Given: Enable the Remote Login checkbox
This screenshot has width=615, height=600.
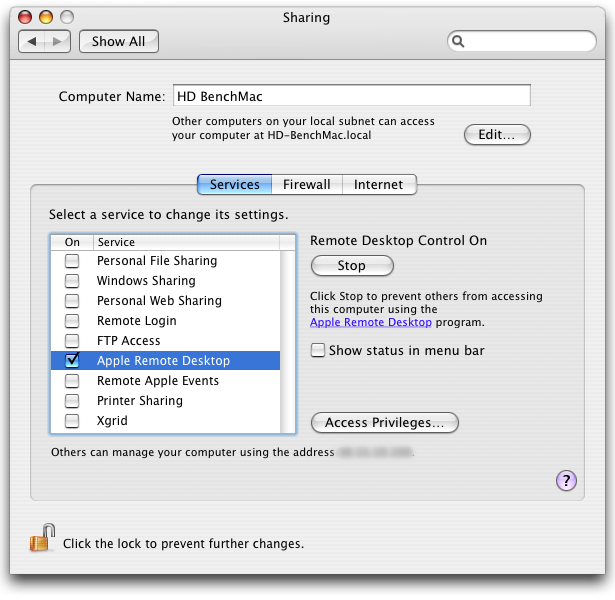Looking at the screenshot, I should 72,321.
